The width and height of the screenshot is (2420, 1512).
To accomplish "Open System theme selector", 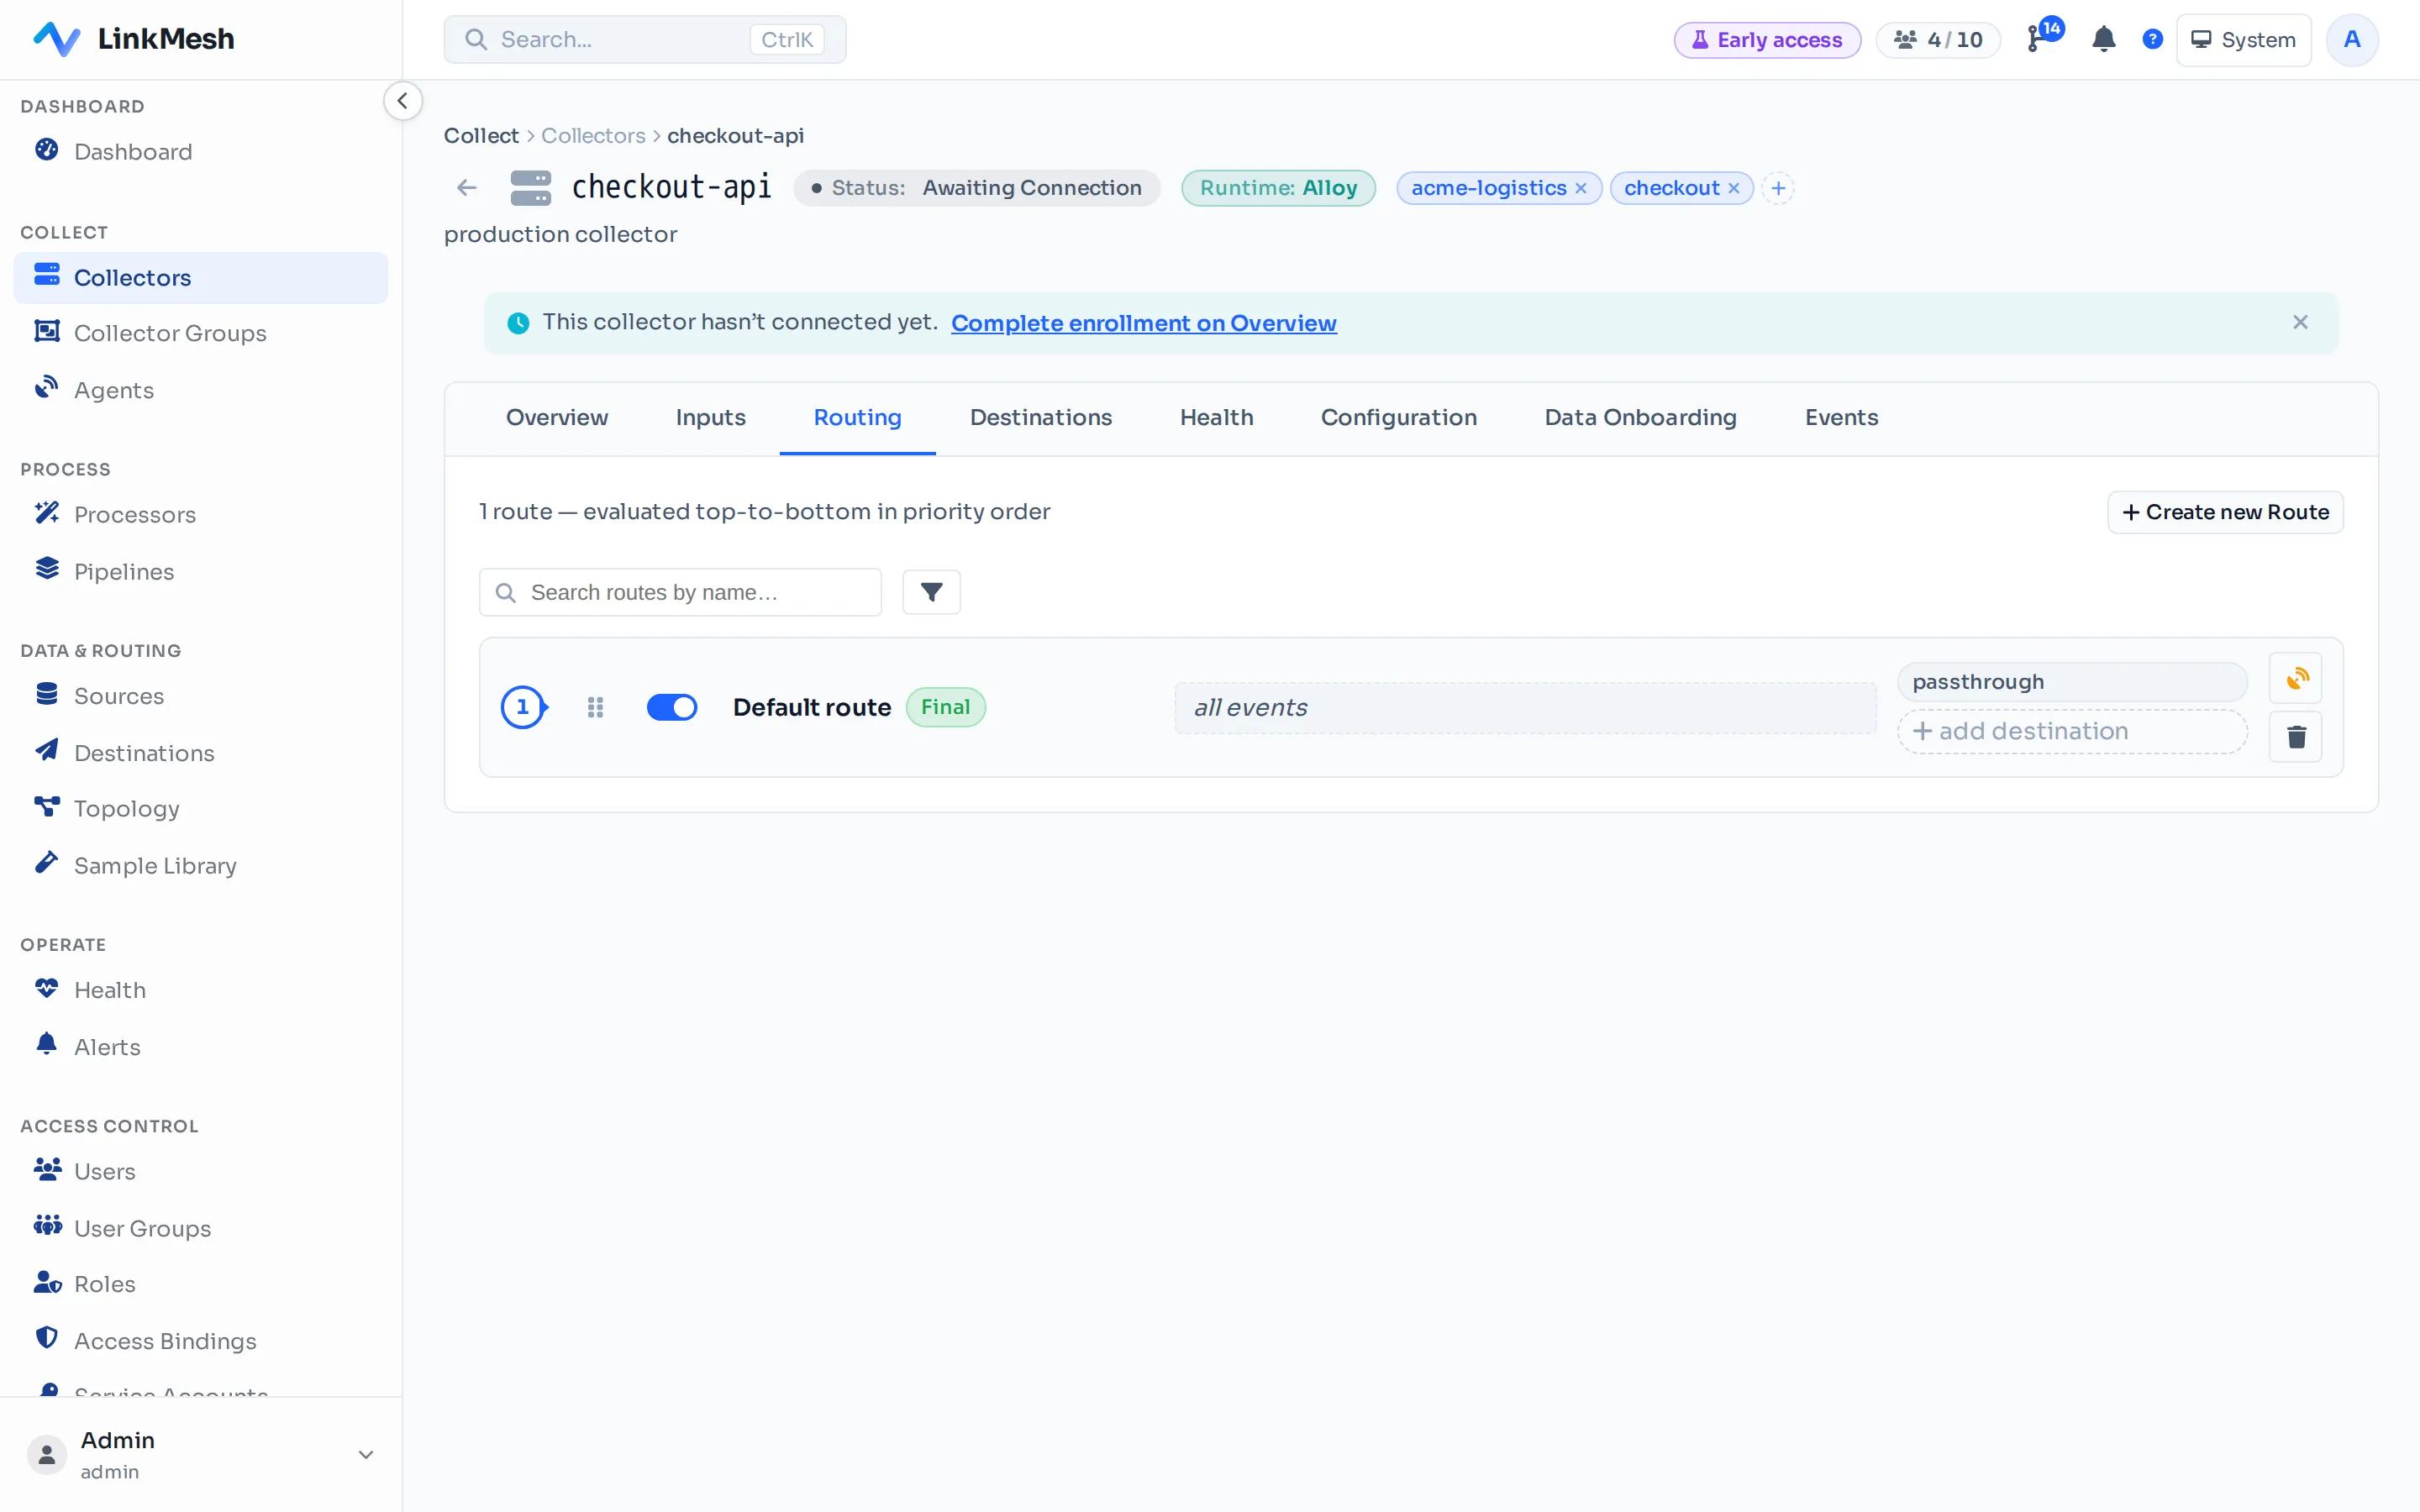I will (2243, 40).
